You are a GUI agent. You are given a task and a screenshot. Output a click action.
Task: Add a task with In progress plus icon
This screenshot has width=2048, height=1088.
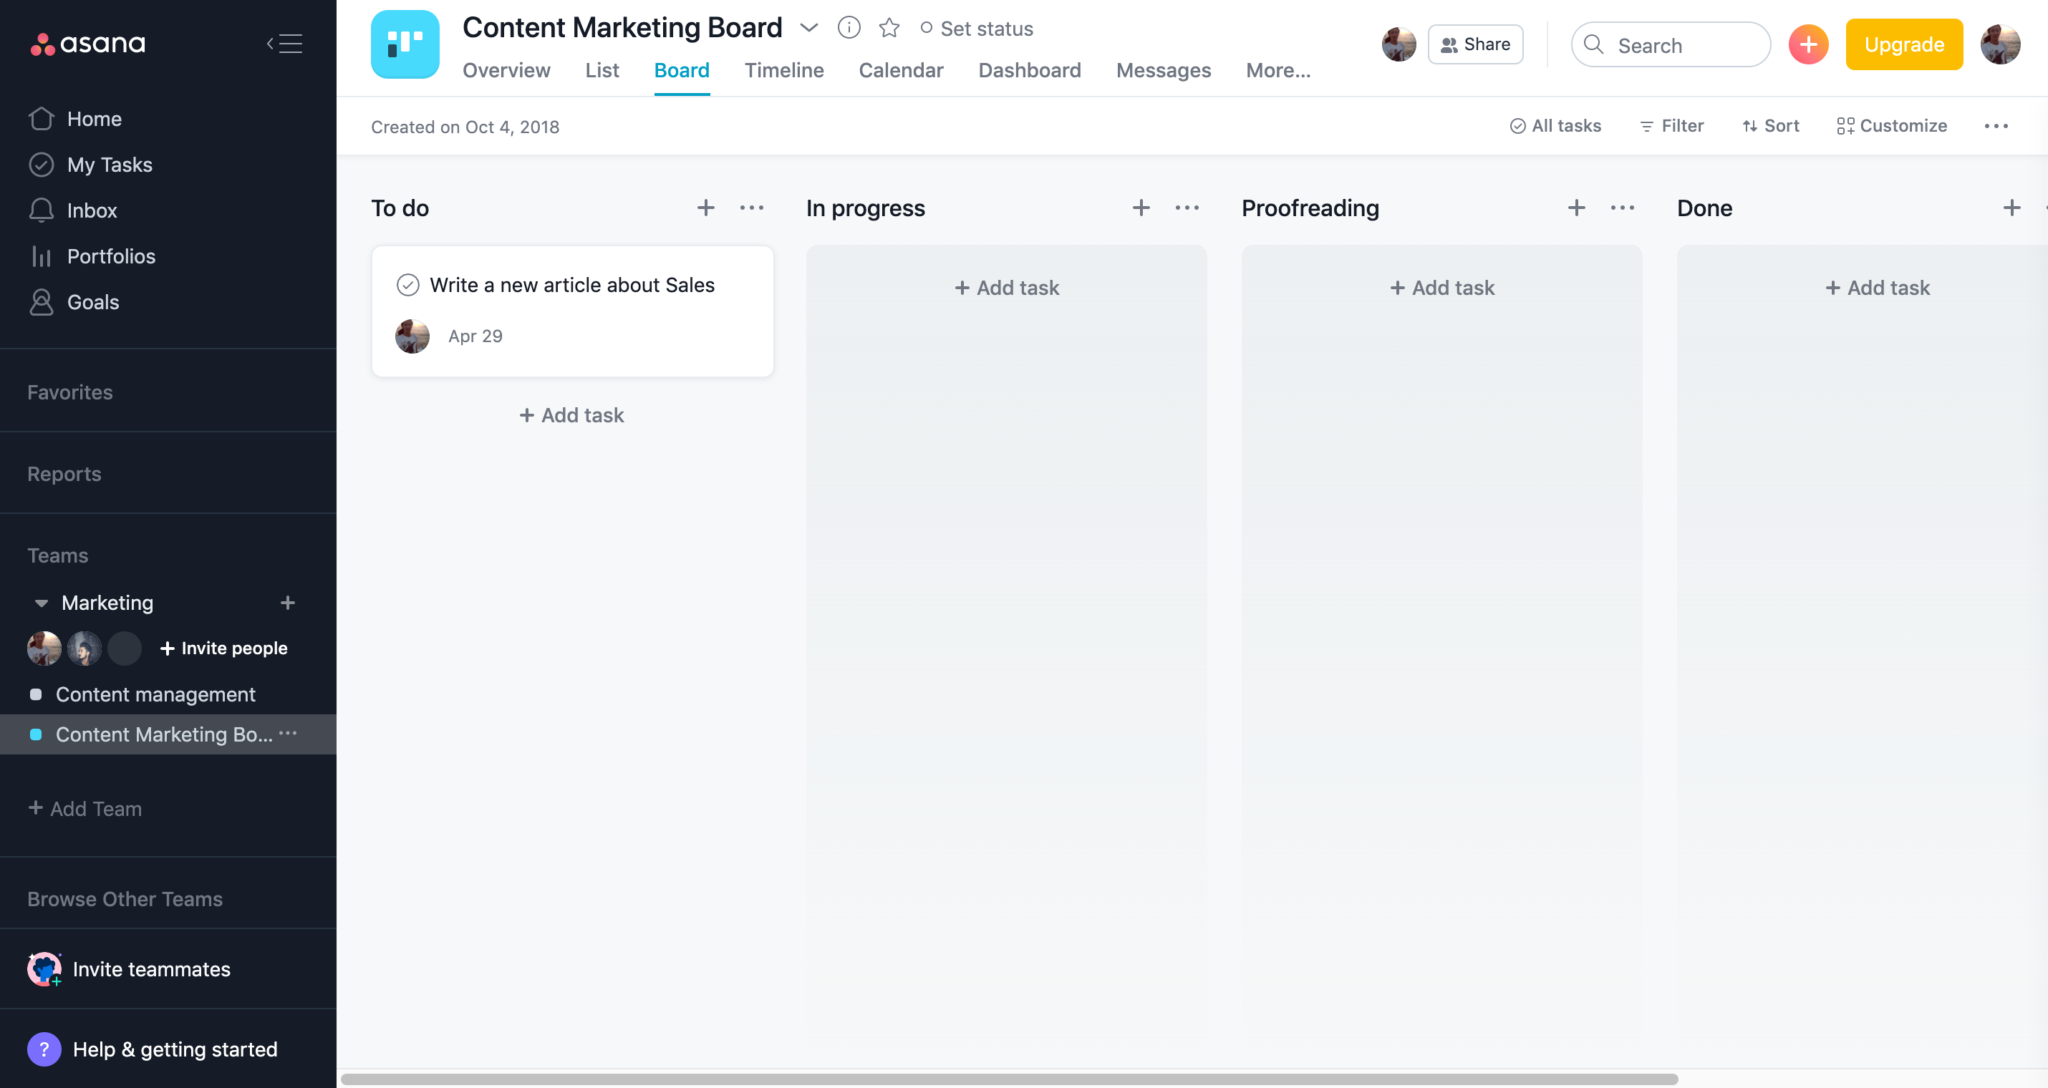click(x=1141, y=208)
